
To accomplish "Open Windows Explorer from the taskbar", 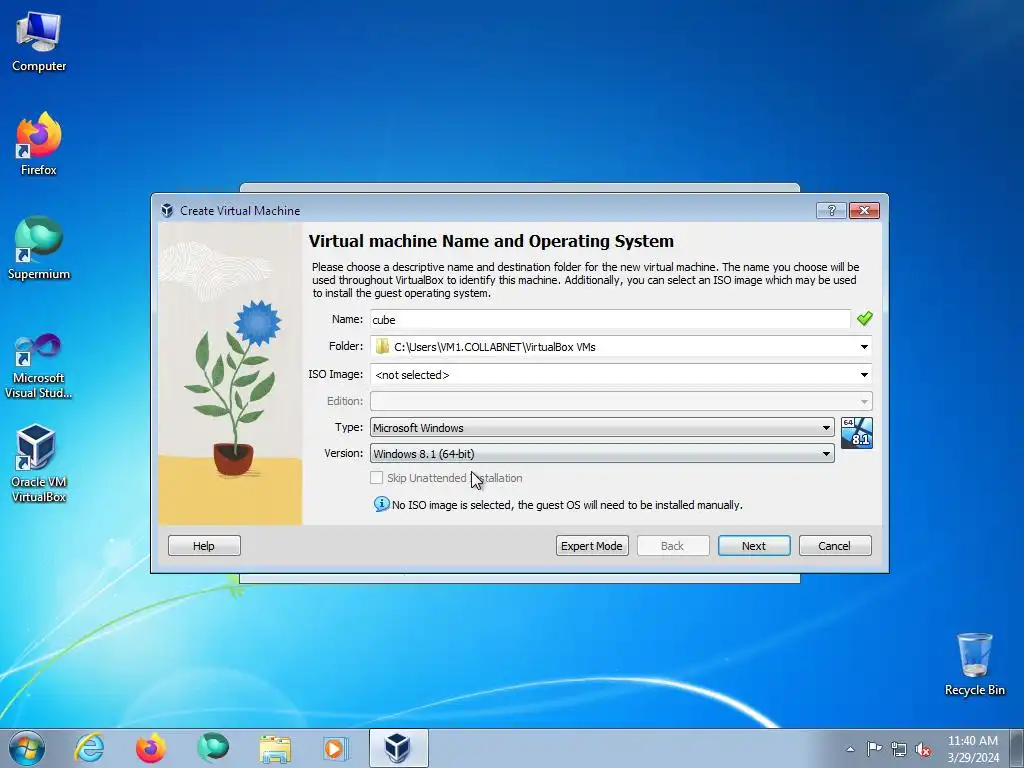I will 275,748.
